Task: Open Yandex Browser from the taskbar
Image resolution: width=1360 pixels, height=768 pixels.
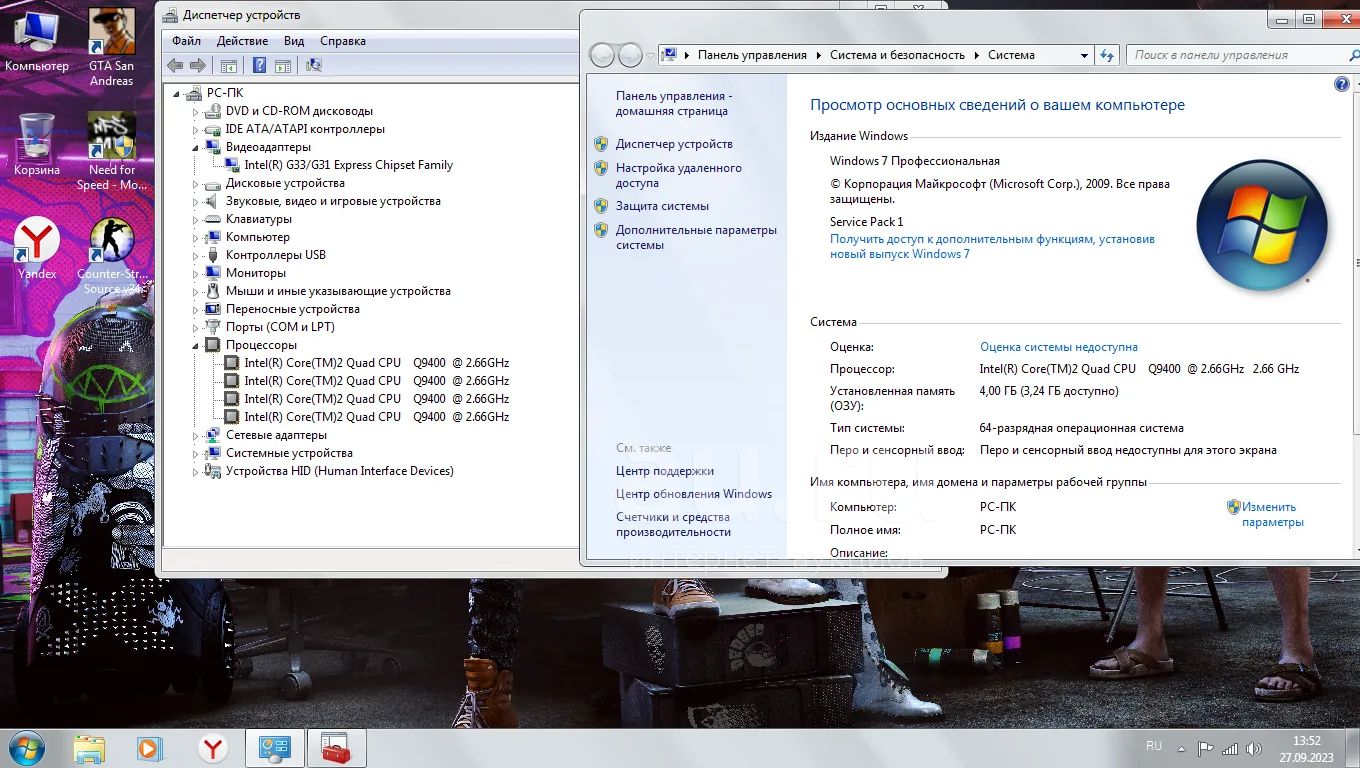Action: click(x=212, y=747)
